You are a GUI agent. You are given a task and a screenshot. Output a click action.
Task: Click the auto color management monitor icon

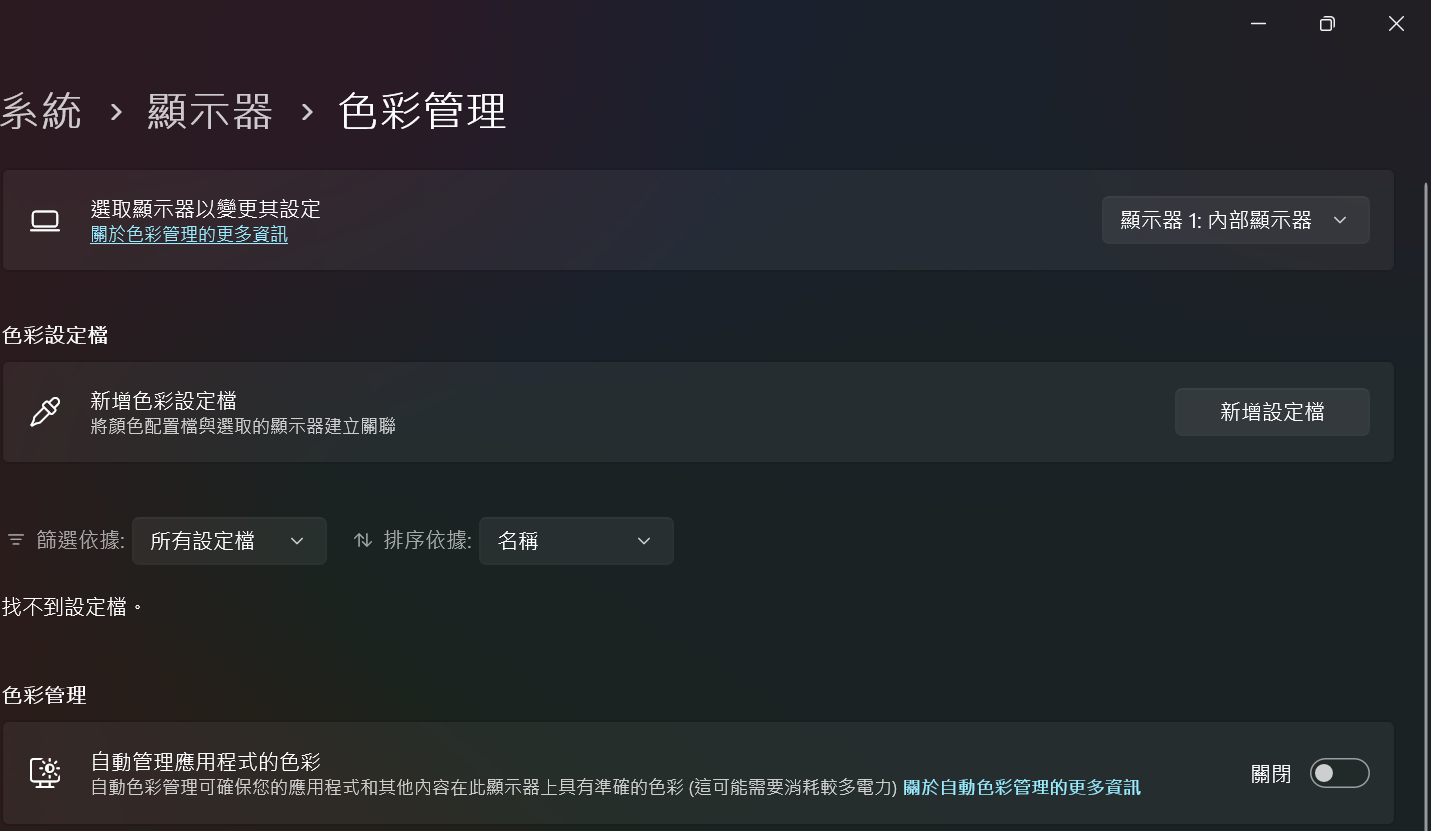pos(45,773)
